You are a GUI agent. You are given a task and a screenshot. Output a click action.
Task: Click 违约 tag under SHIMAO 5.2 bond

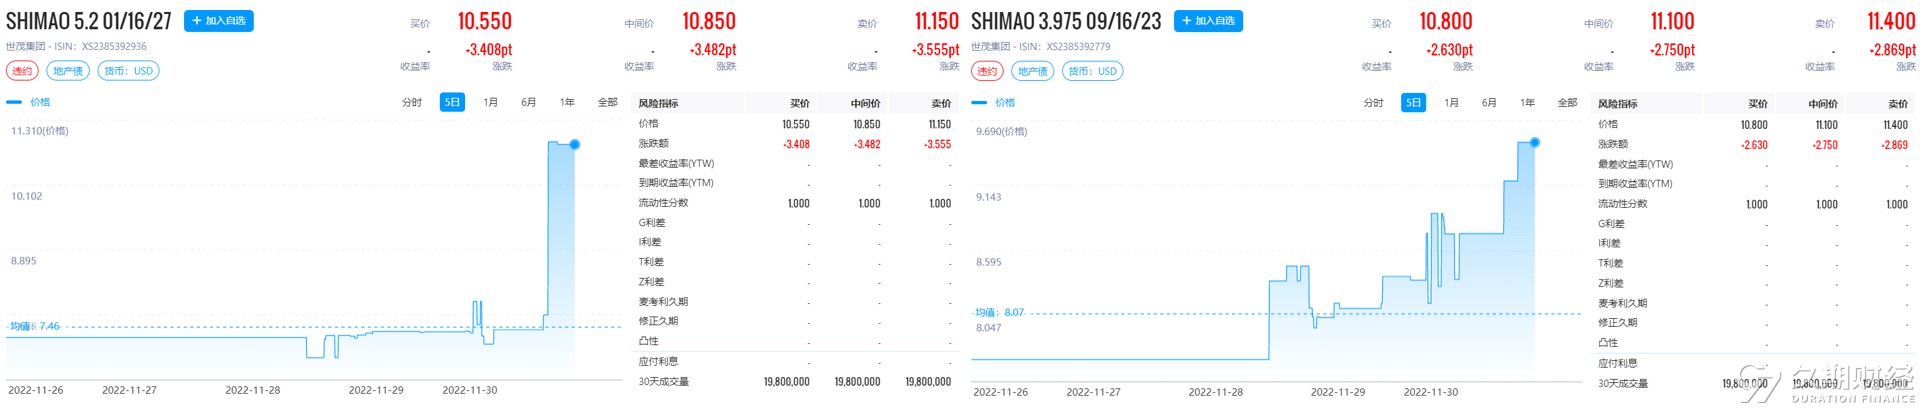pyautogui.click(x=22, y=71)
